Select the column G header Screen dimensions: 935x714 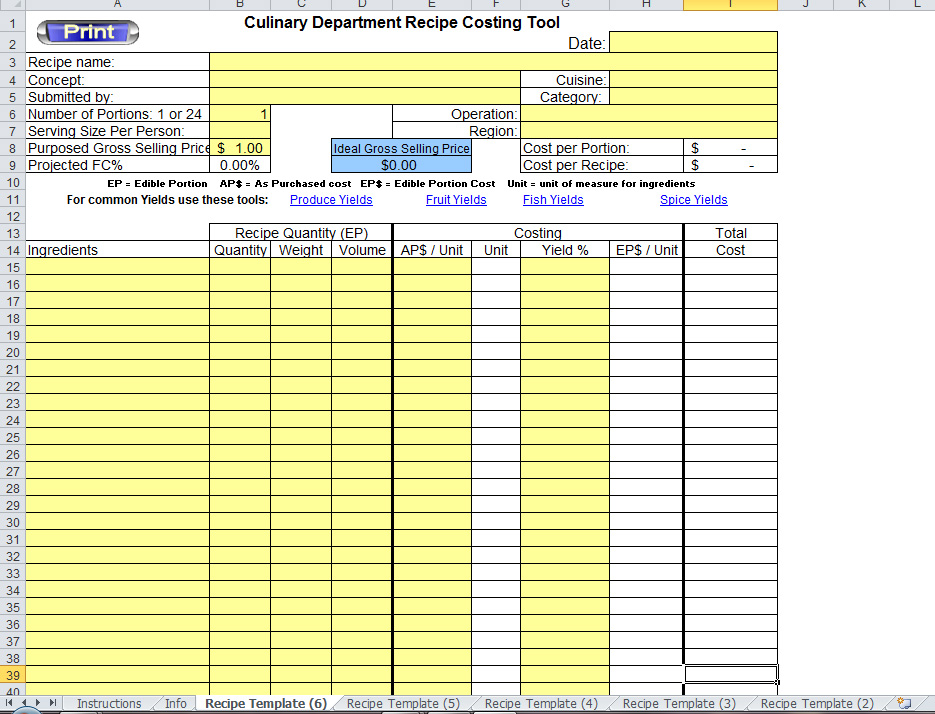564,5
